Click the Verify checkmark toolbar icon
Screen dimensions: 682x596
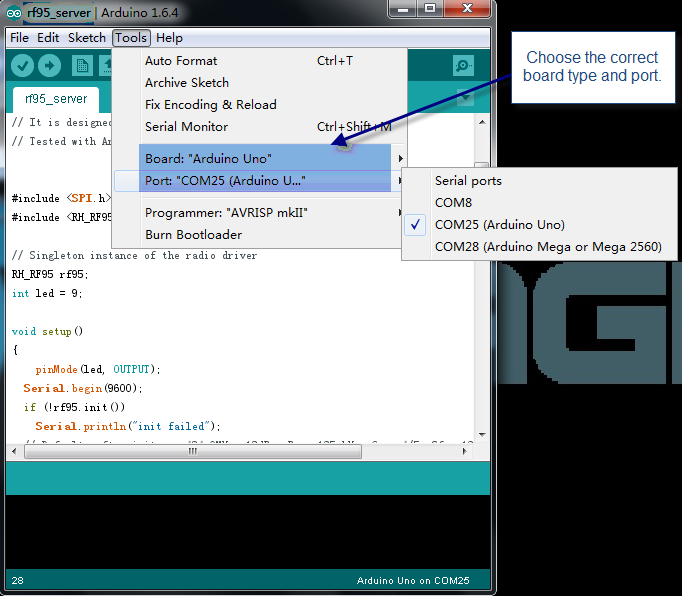(23, 66)
